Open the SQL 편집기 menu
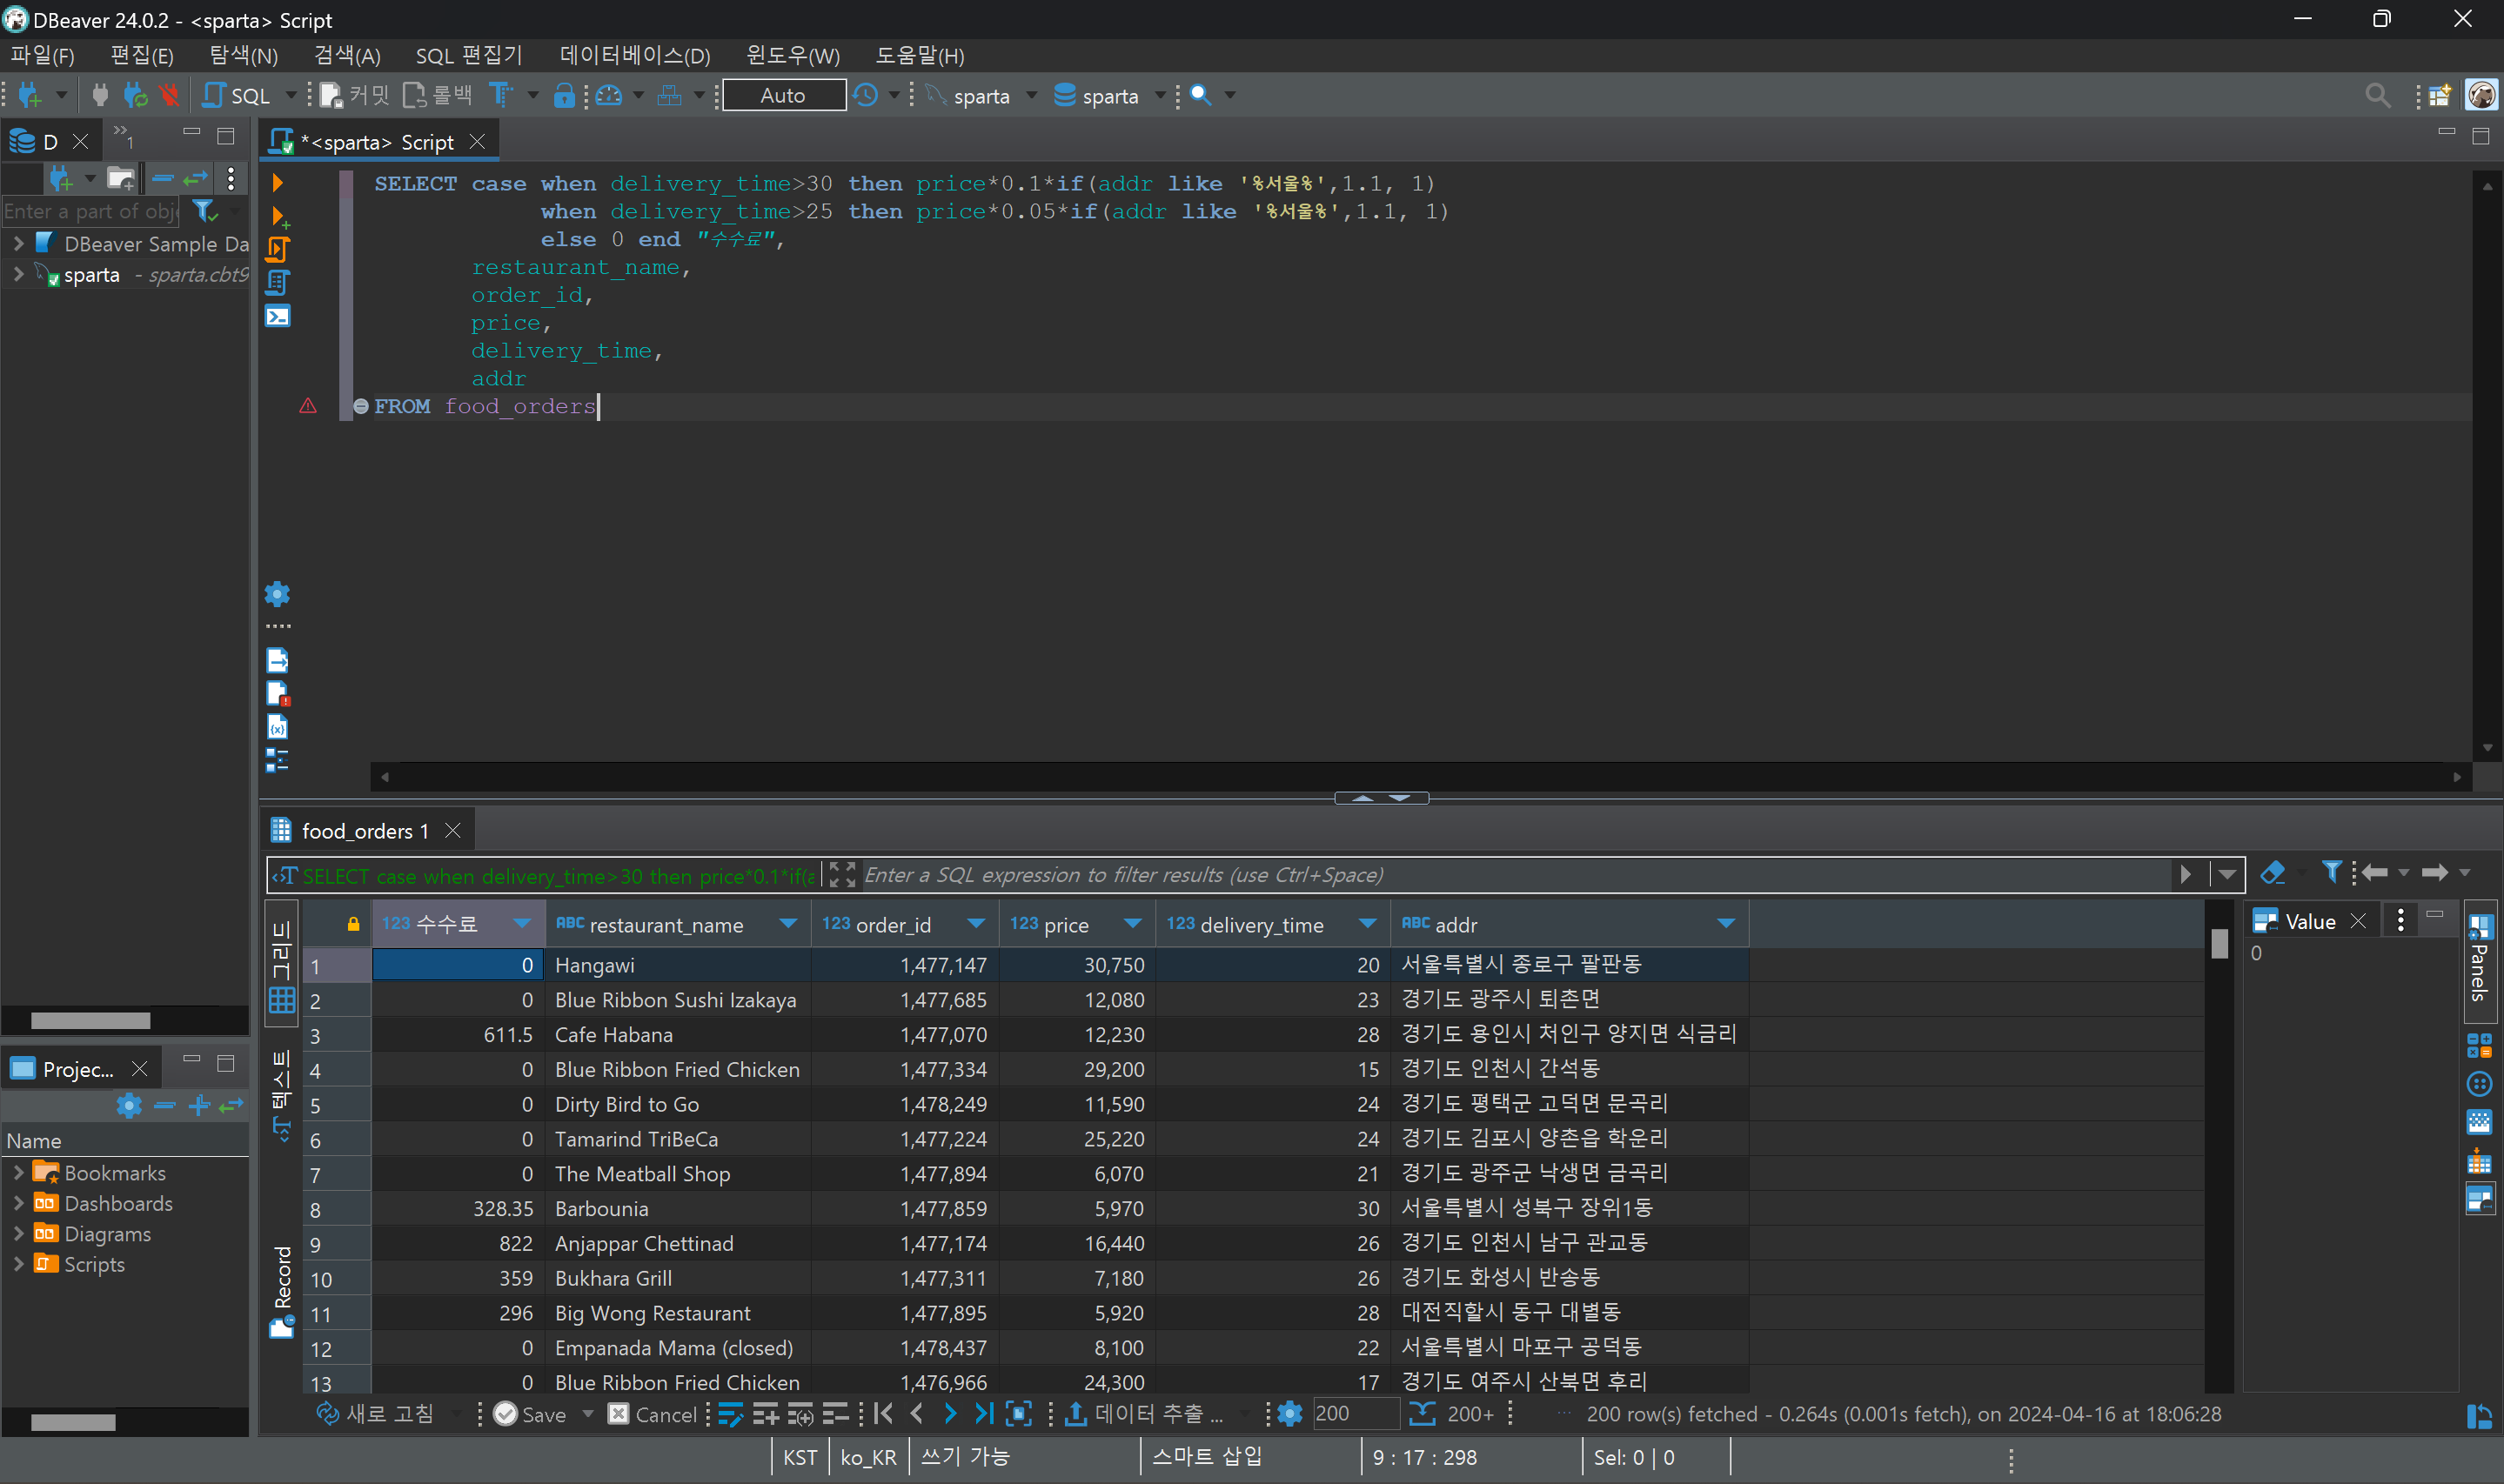 tap(468, 56)
